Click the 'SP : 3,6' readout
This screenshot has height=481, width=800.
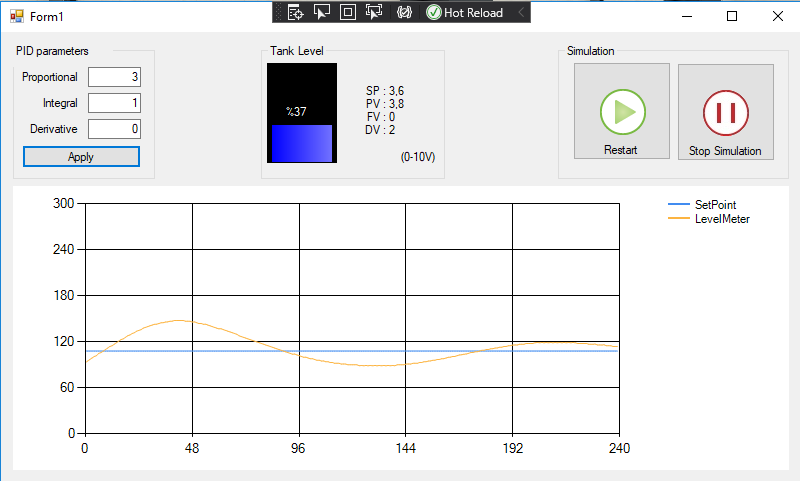tap(385, 91)
